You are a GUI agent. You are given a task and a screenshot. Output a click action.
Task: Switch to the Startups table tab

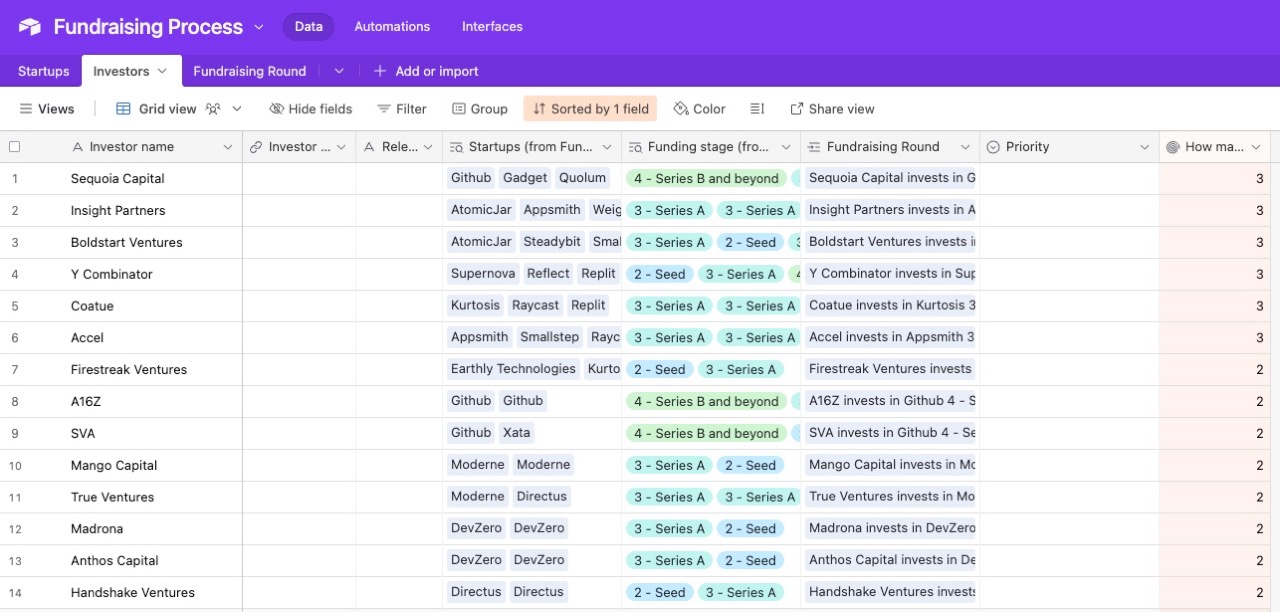point(43,71)
